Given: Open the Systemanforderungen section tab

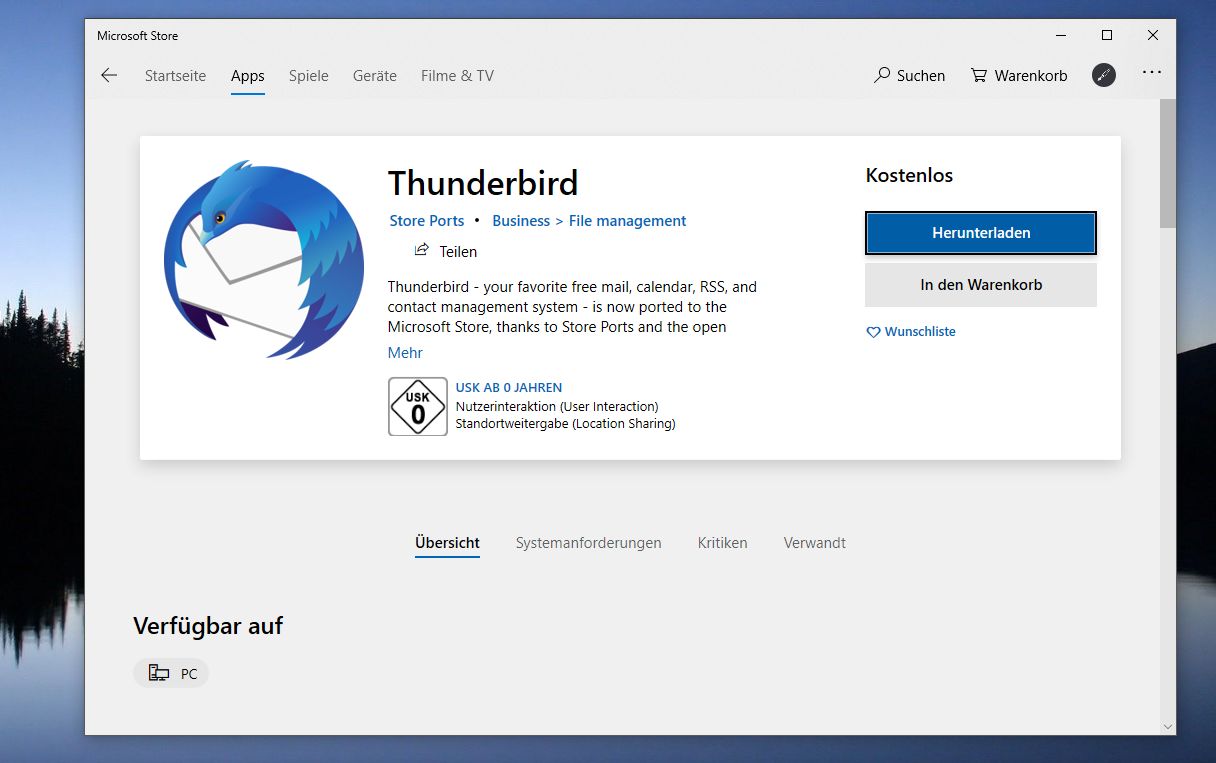Looking at the screenshot, I should (x=589, y=543).
